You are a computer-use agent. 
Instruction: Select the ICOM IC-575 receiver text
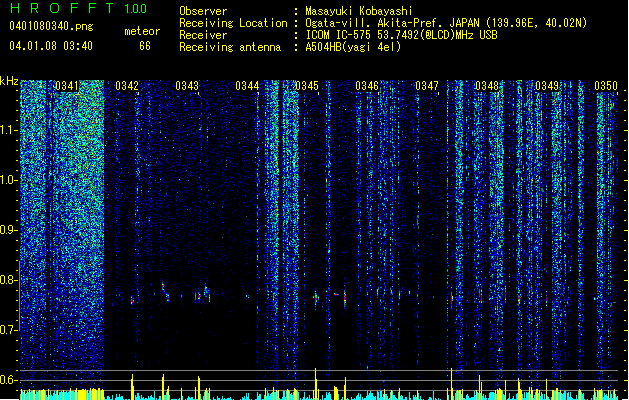(401, 35)
